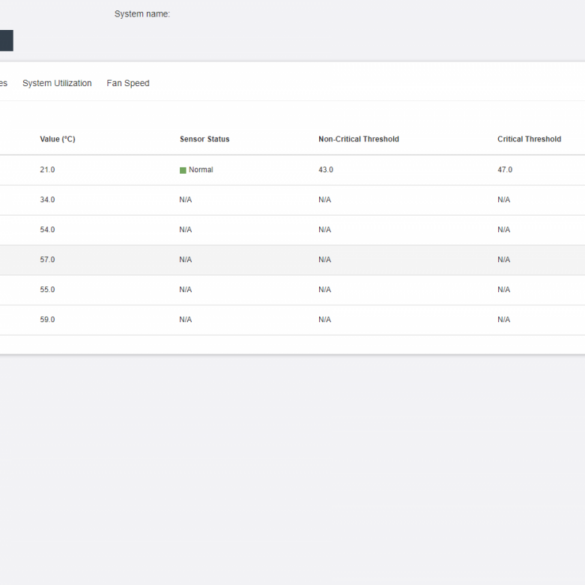Select the row with value 55.0
Image resolution: width=585 pixels, height=585 pixels.
[x=292, y=290]
